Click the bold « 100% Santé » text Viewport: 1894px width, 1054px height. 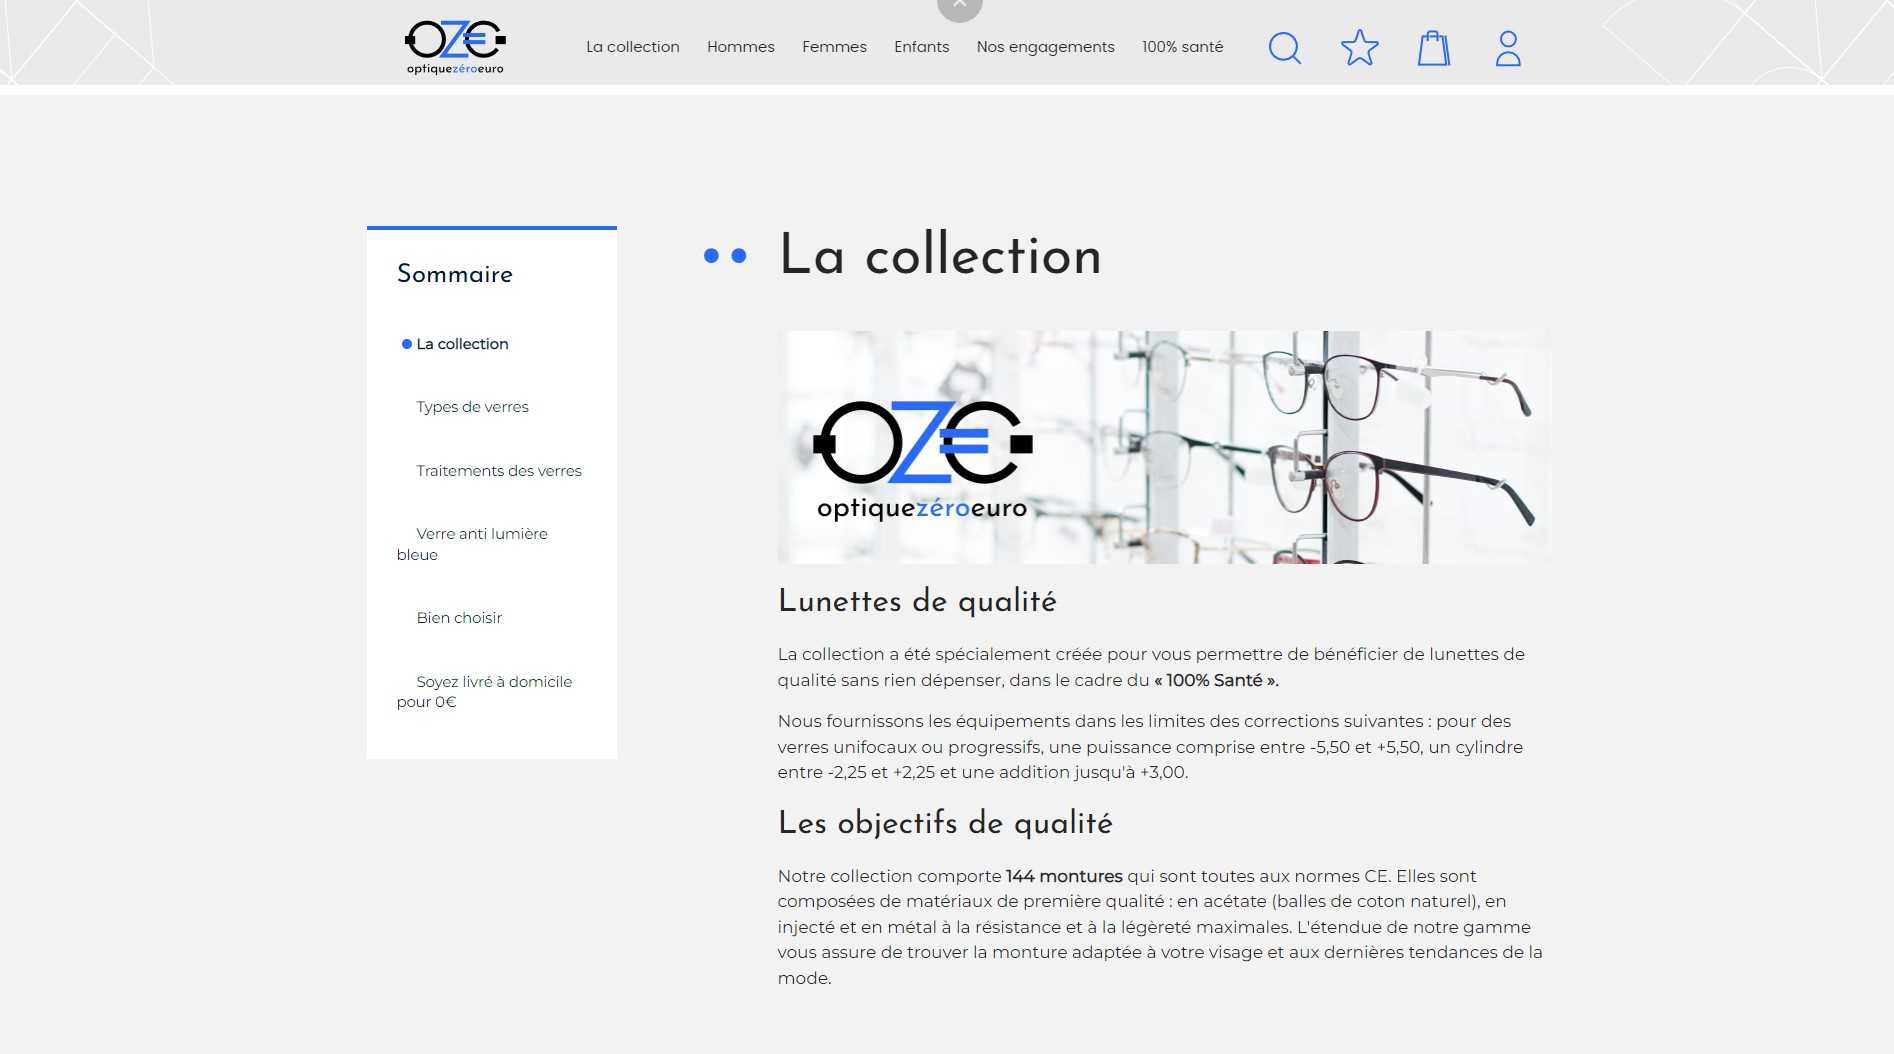[1216, 681]
